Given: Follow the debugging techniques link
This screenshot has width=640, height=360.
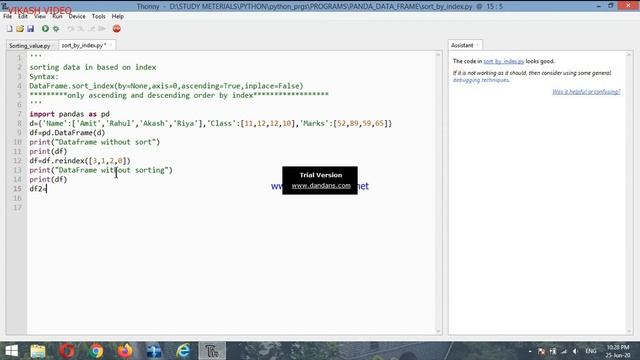Looking at the screenshot, I should [481, 80].
